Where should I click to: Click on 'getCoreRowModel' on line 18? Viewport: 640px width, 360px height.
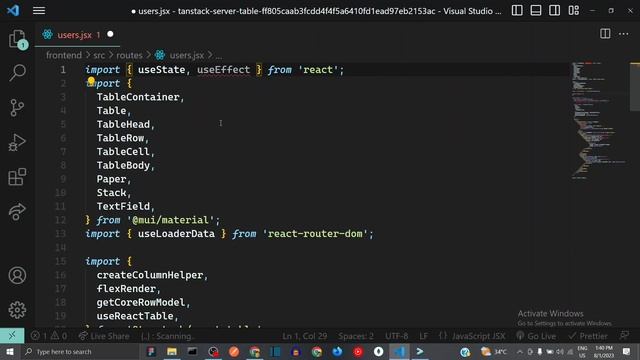coord(141,302)
